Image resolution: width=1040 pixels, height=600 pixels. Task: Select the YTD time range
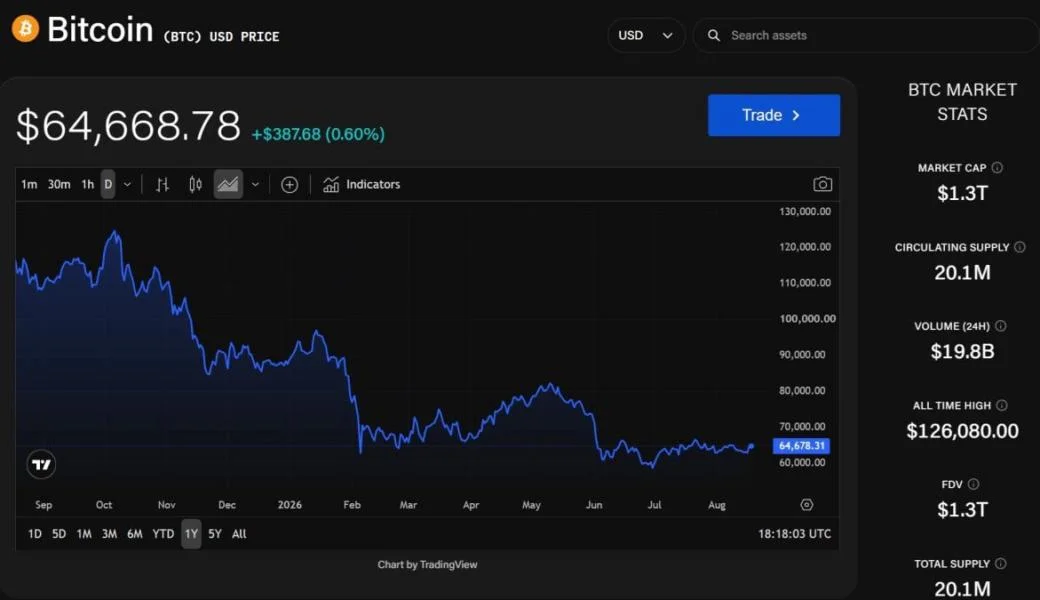point(163,534)
